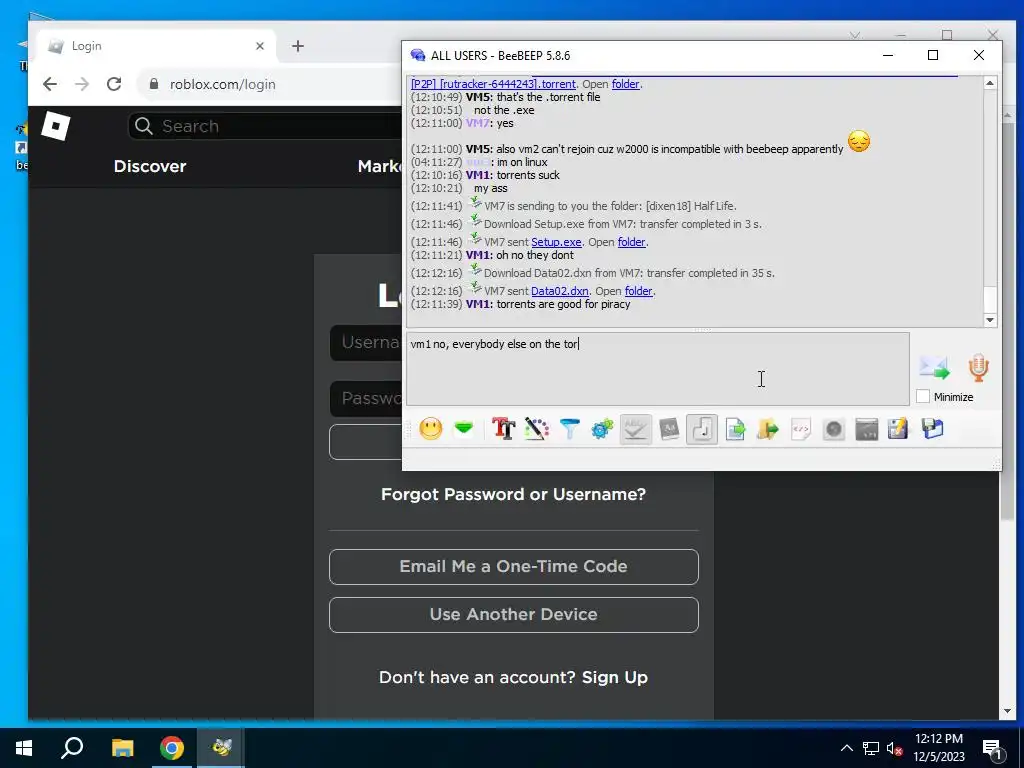Click VM1 message 'torrents suck'
The width and height of the screenshot is (1024, 768).
[x=528, y=175]
